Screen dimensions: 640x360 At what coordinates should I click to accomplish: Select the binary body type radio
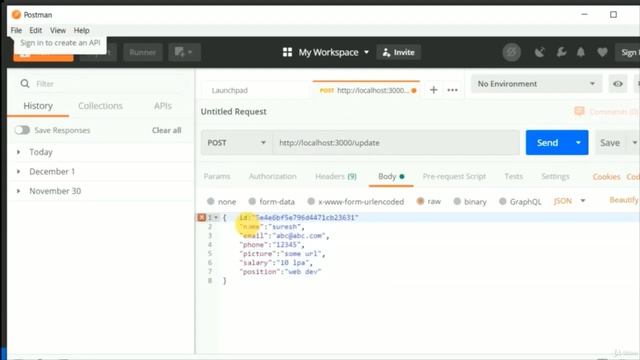(457, 201)
